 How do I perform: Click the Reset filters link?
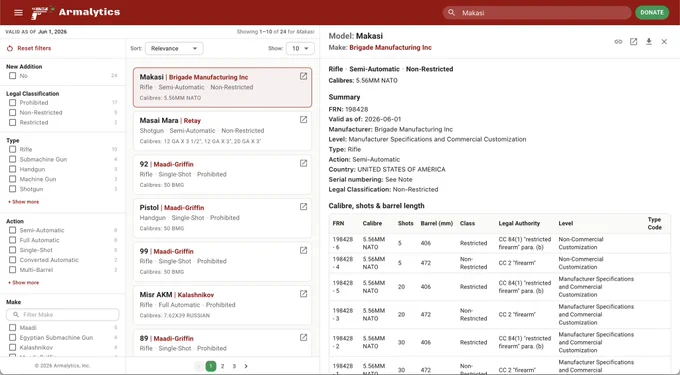coord(34,49)
